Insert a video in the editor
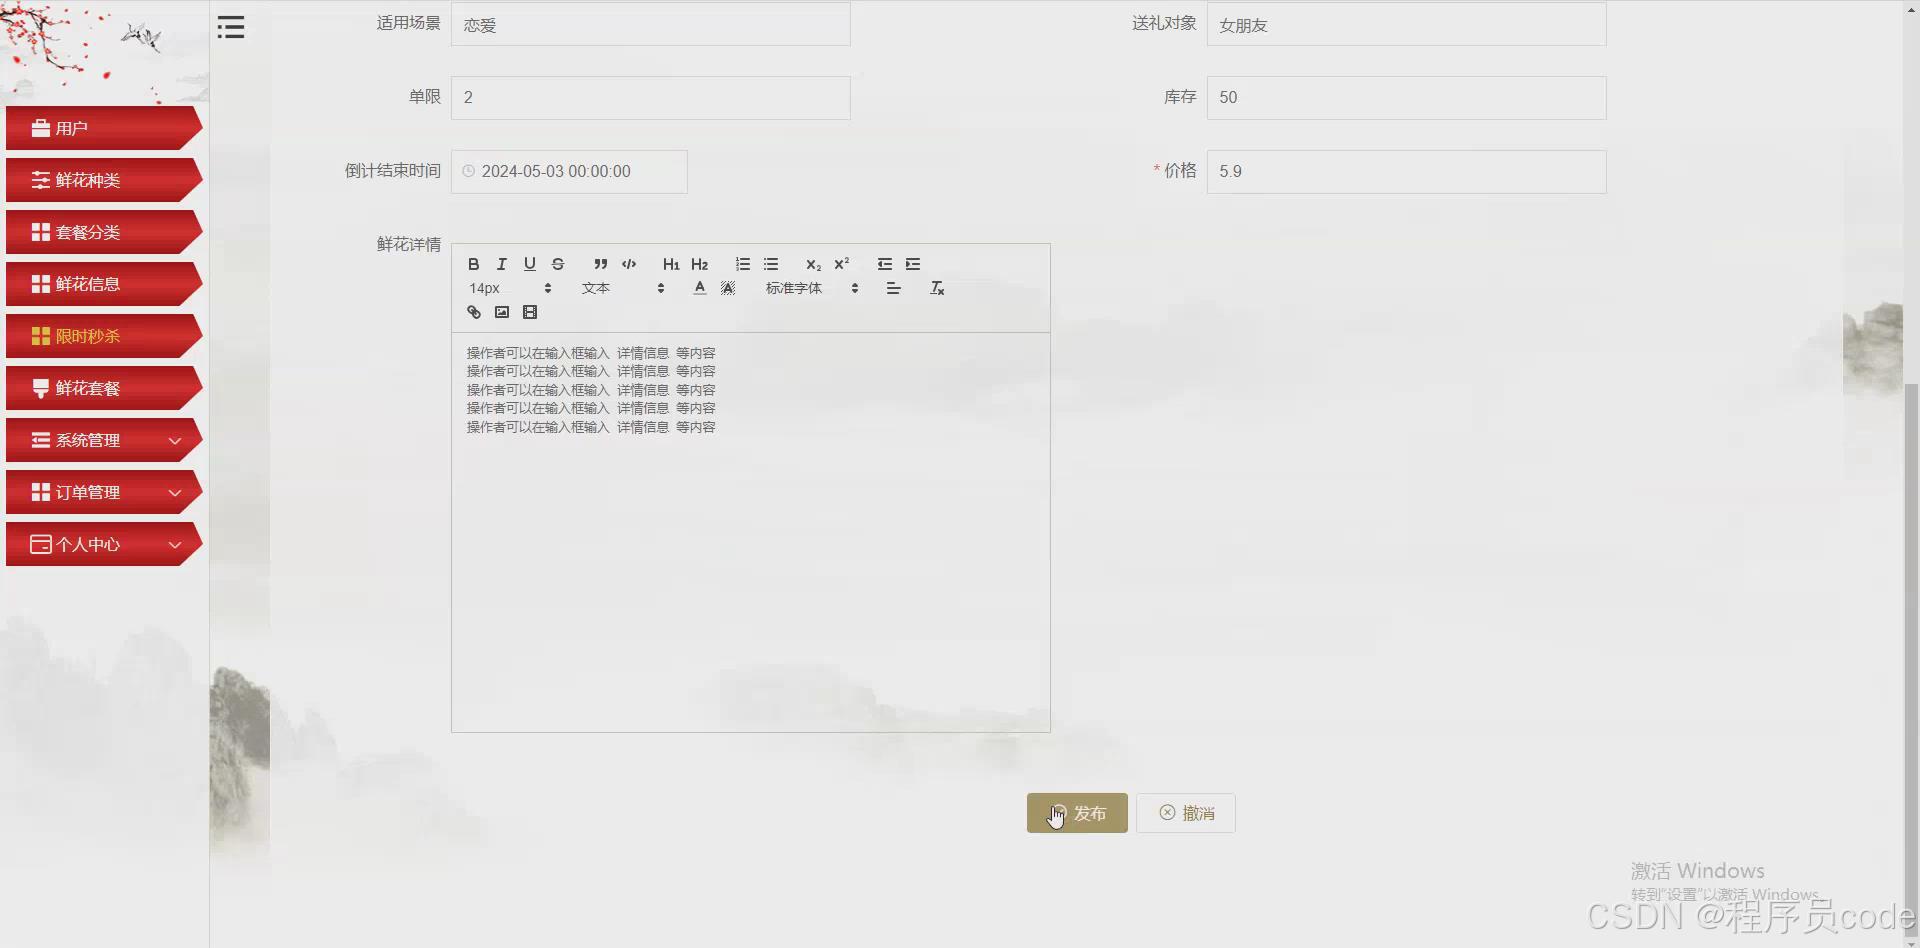The image size is (1920, 948). point(530,312)
